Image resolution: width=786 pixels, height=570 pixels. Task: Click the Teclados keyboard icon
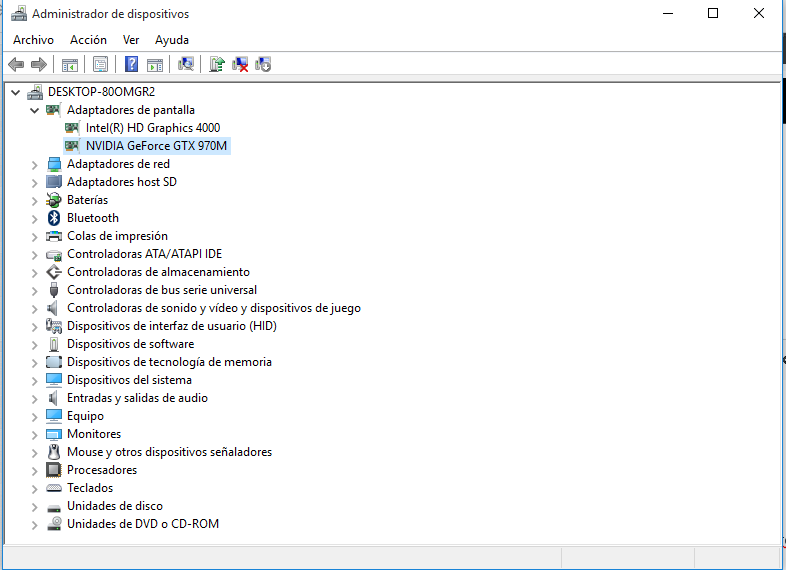[x=54, y=488]
